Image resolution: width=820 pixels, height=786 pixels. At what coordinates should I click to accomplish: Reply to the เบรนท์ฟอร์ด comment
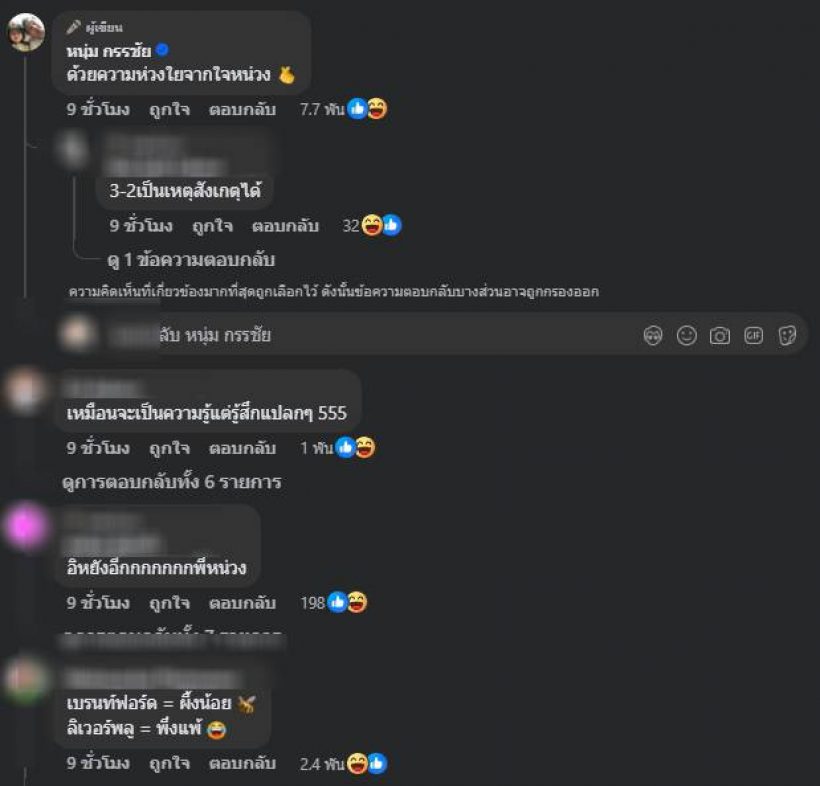242,764
